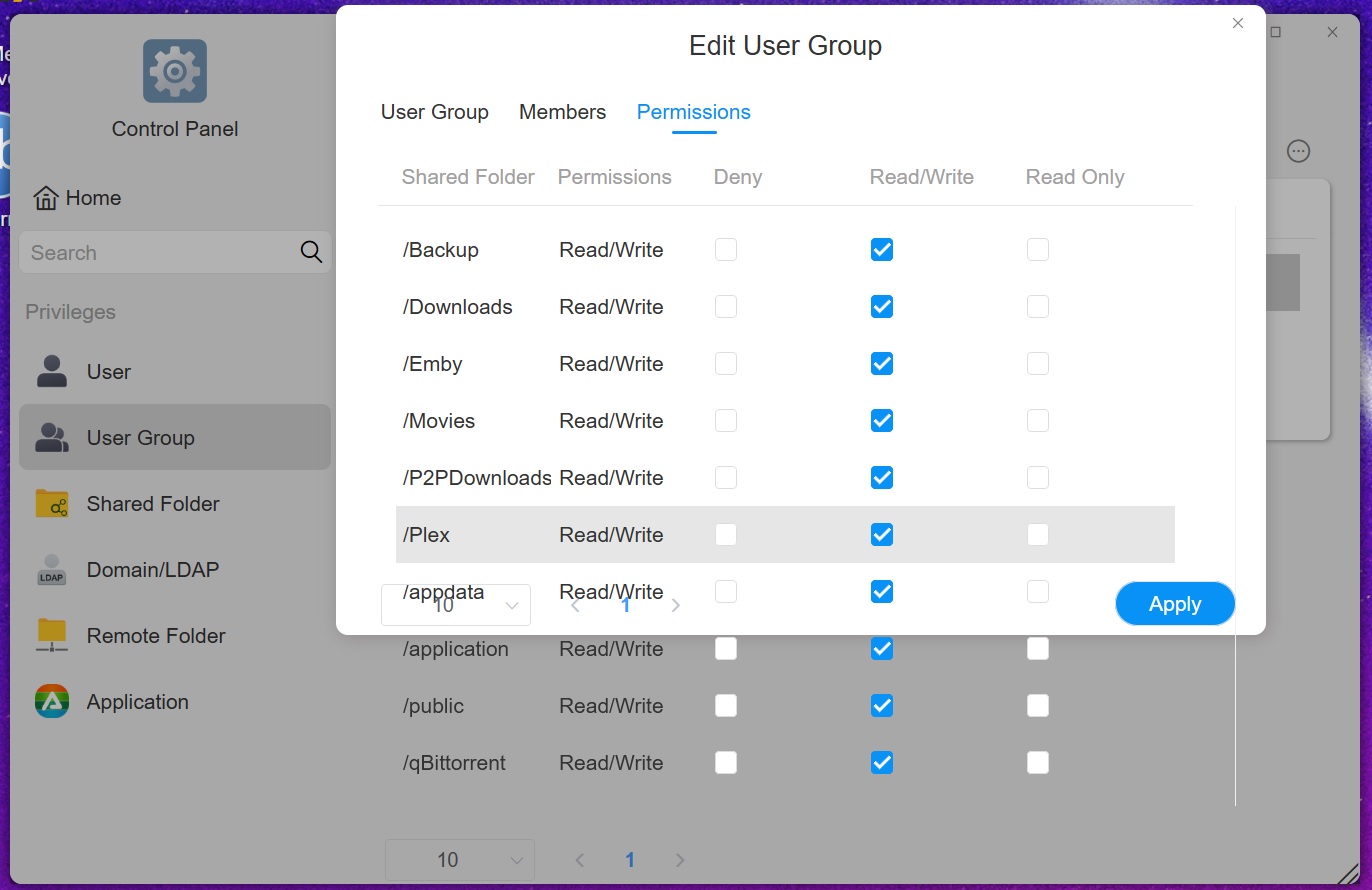Check Read Only for the /Emby folder
This screenshot has height=890, width=1372.
1038,364
